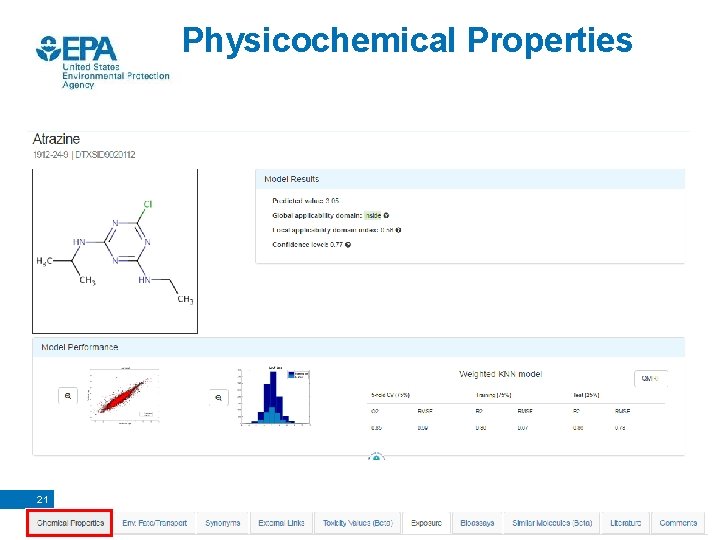The width and height of the screenshot is (720, 540).
Task: Click the Training column header
Action: (494, 395)
